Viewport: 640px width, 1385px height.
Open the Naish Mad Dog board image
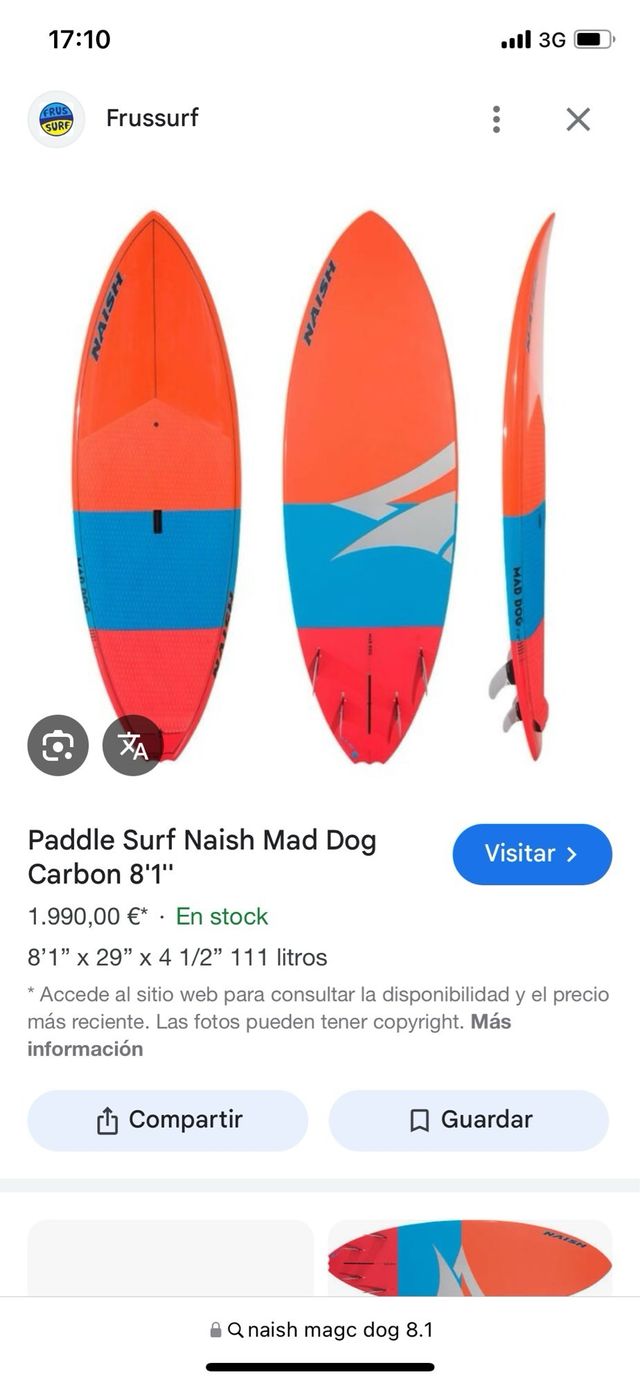click(320, 485)
